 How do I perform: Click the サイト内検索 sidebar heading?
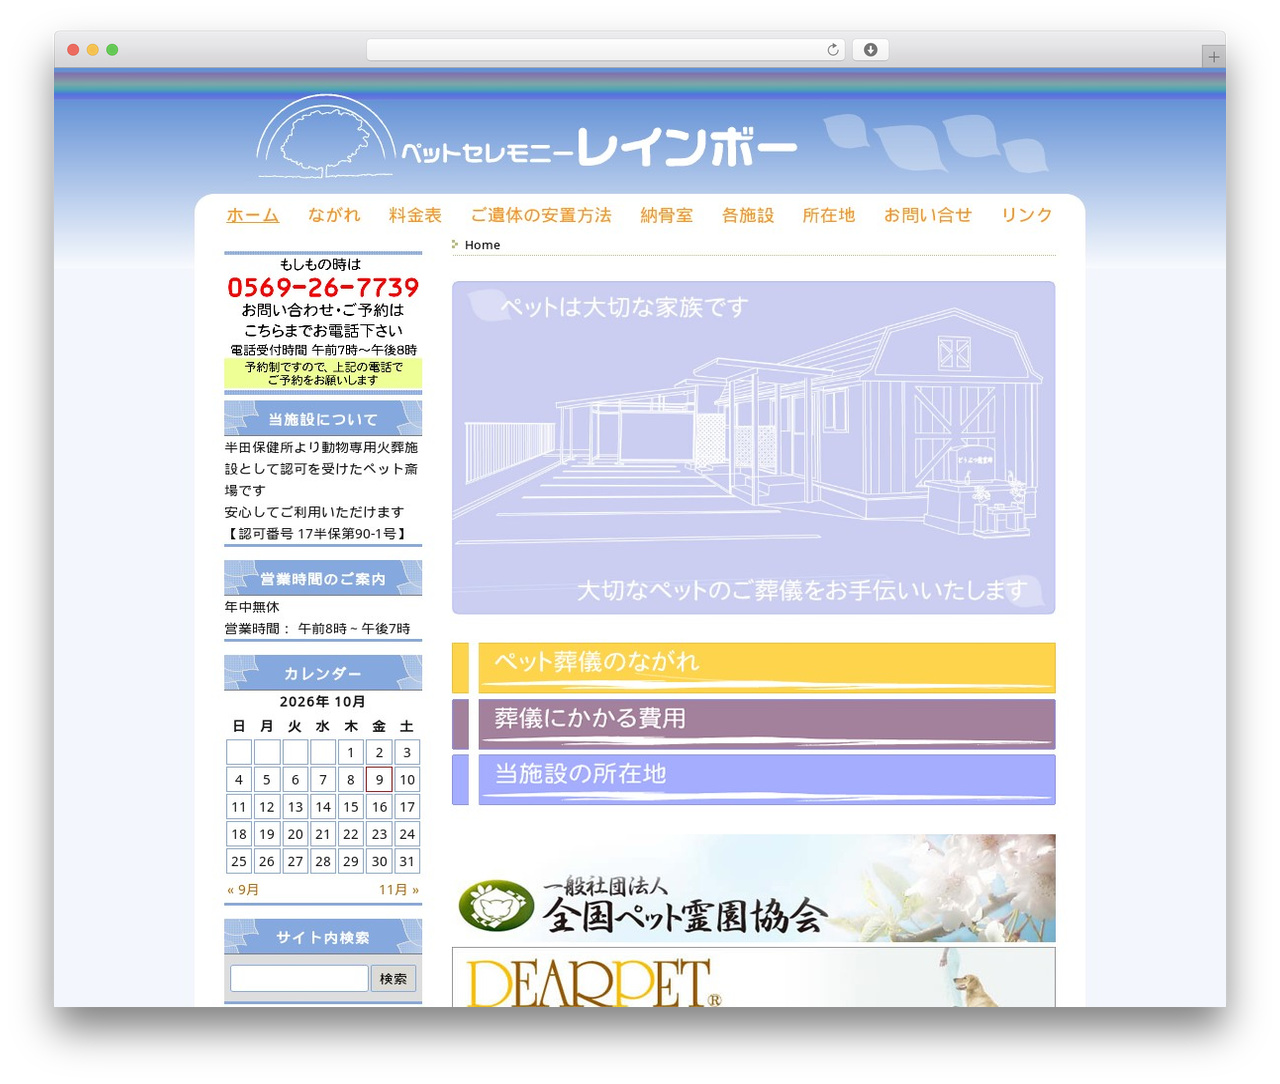tap(323, 937)
